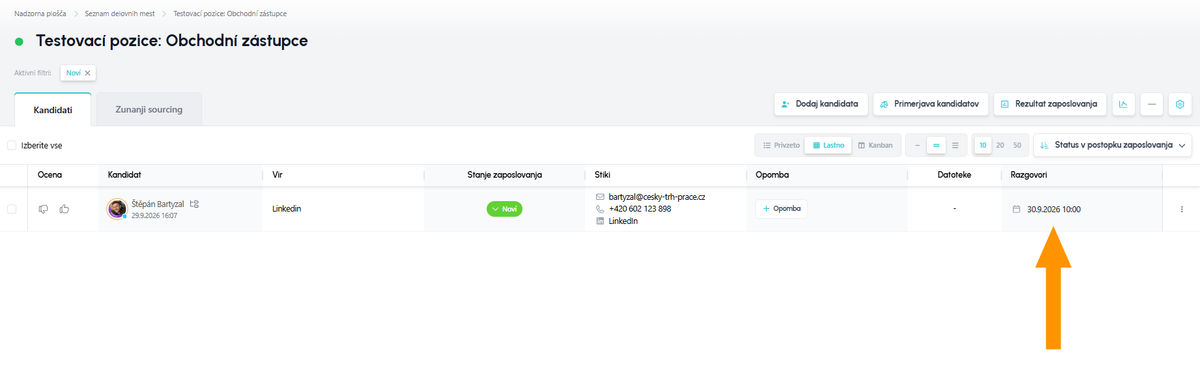Screen dimensions: 1200x371
Task: Click the thumbs up rating icon
Action: tap(64, 209)
